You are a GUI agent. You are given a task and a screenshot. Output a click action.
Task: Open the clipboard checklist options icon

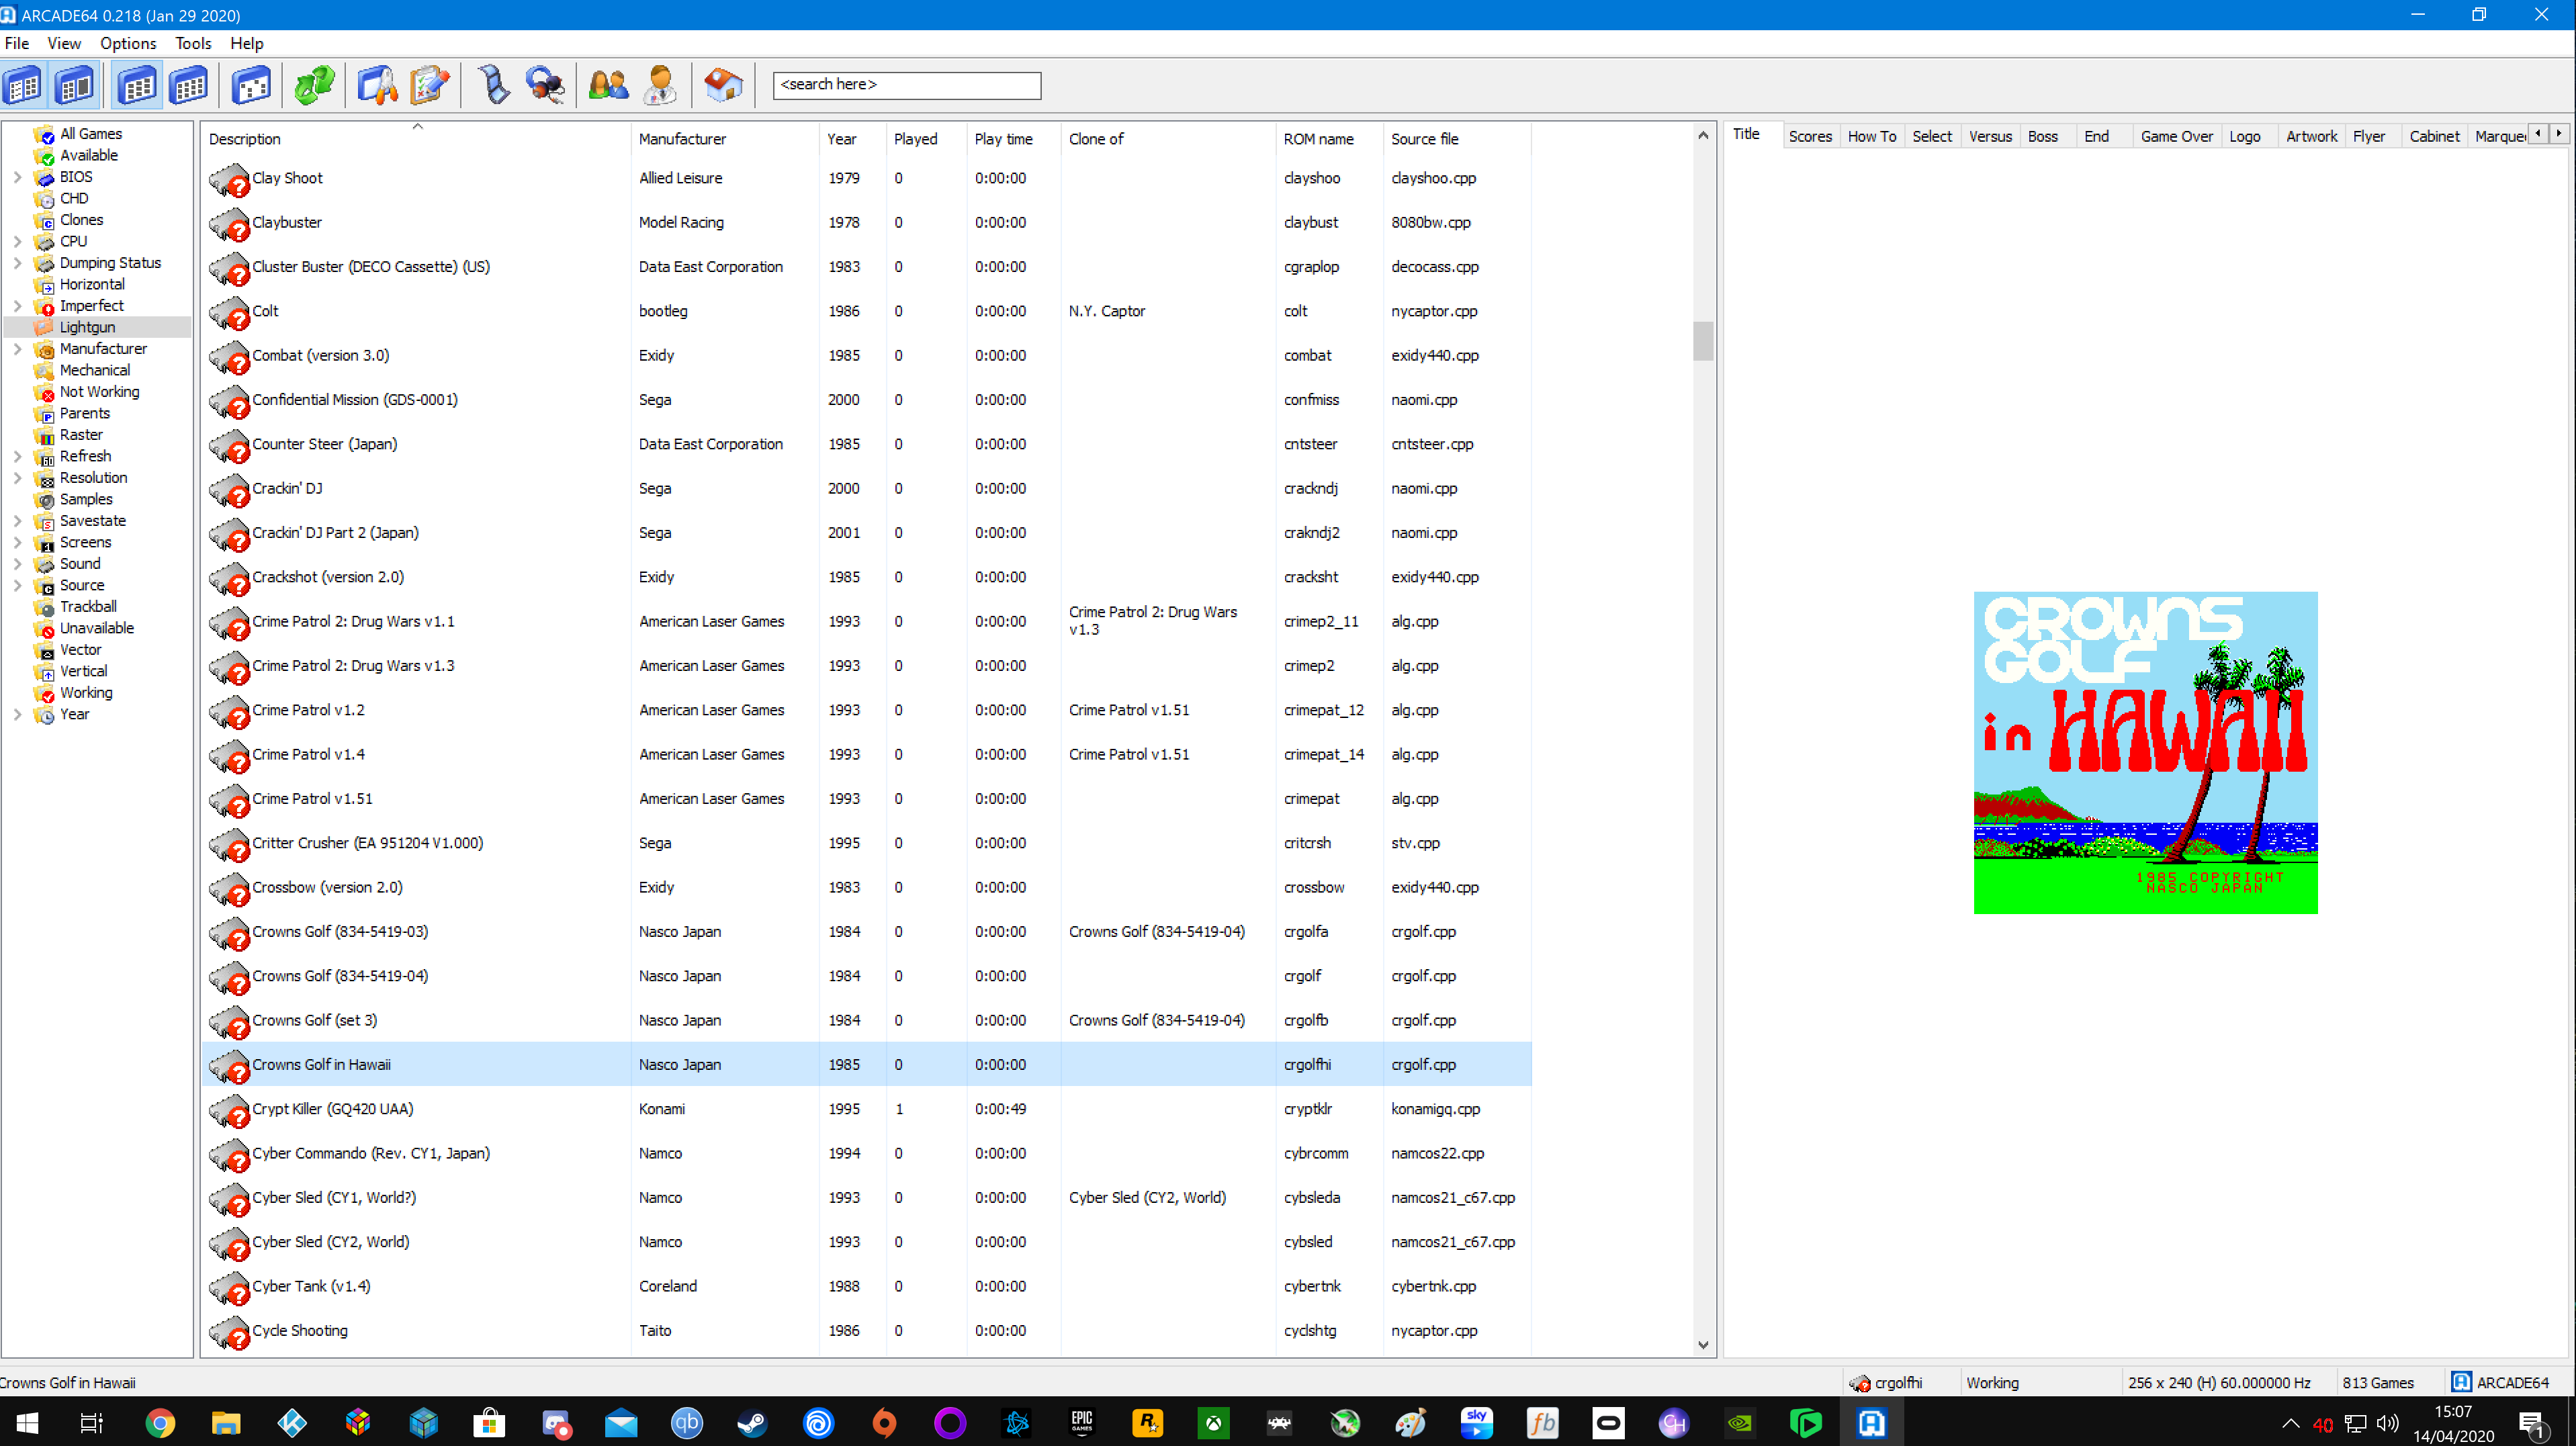[x=429, y=85]
